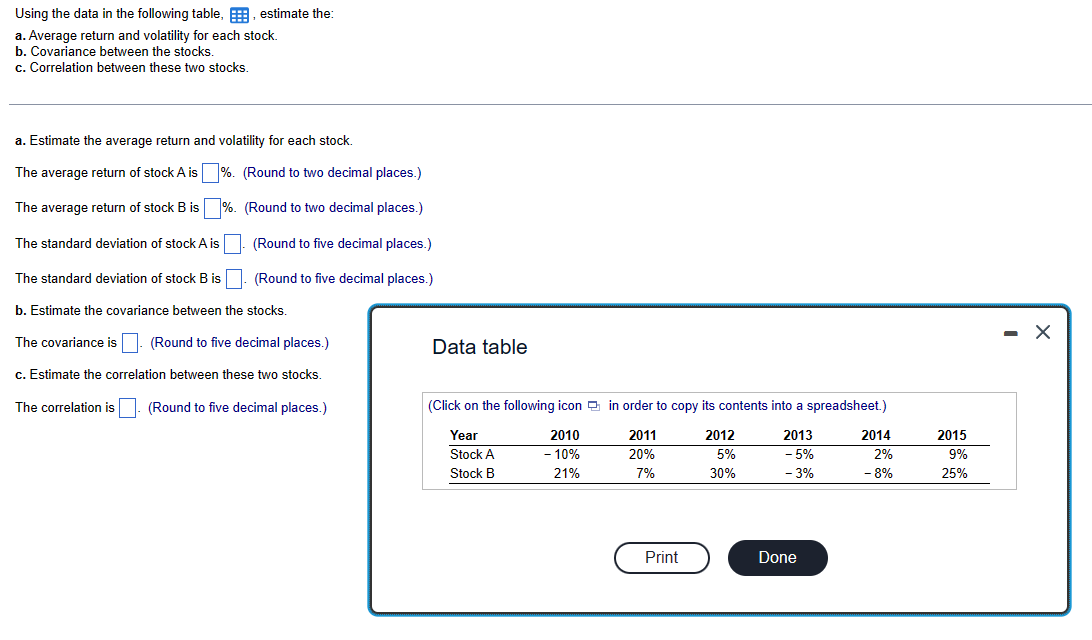
Task: Minimize the Data table popup
Action: click(x=1010, y=331)
